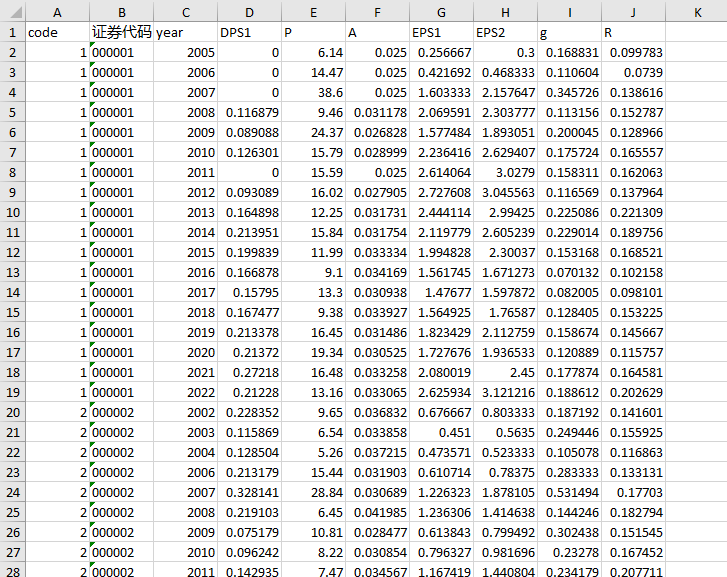The width and height of the screenshot is (727, 577).
Task: Select column K header
Action: pos(697,12)
